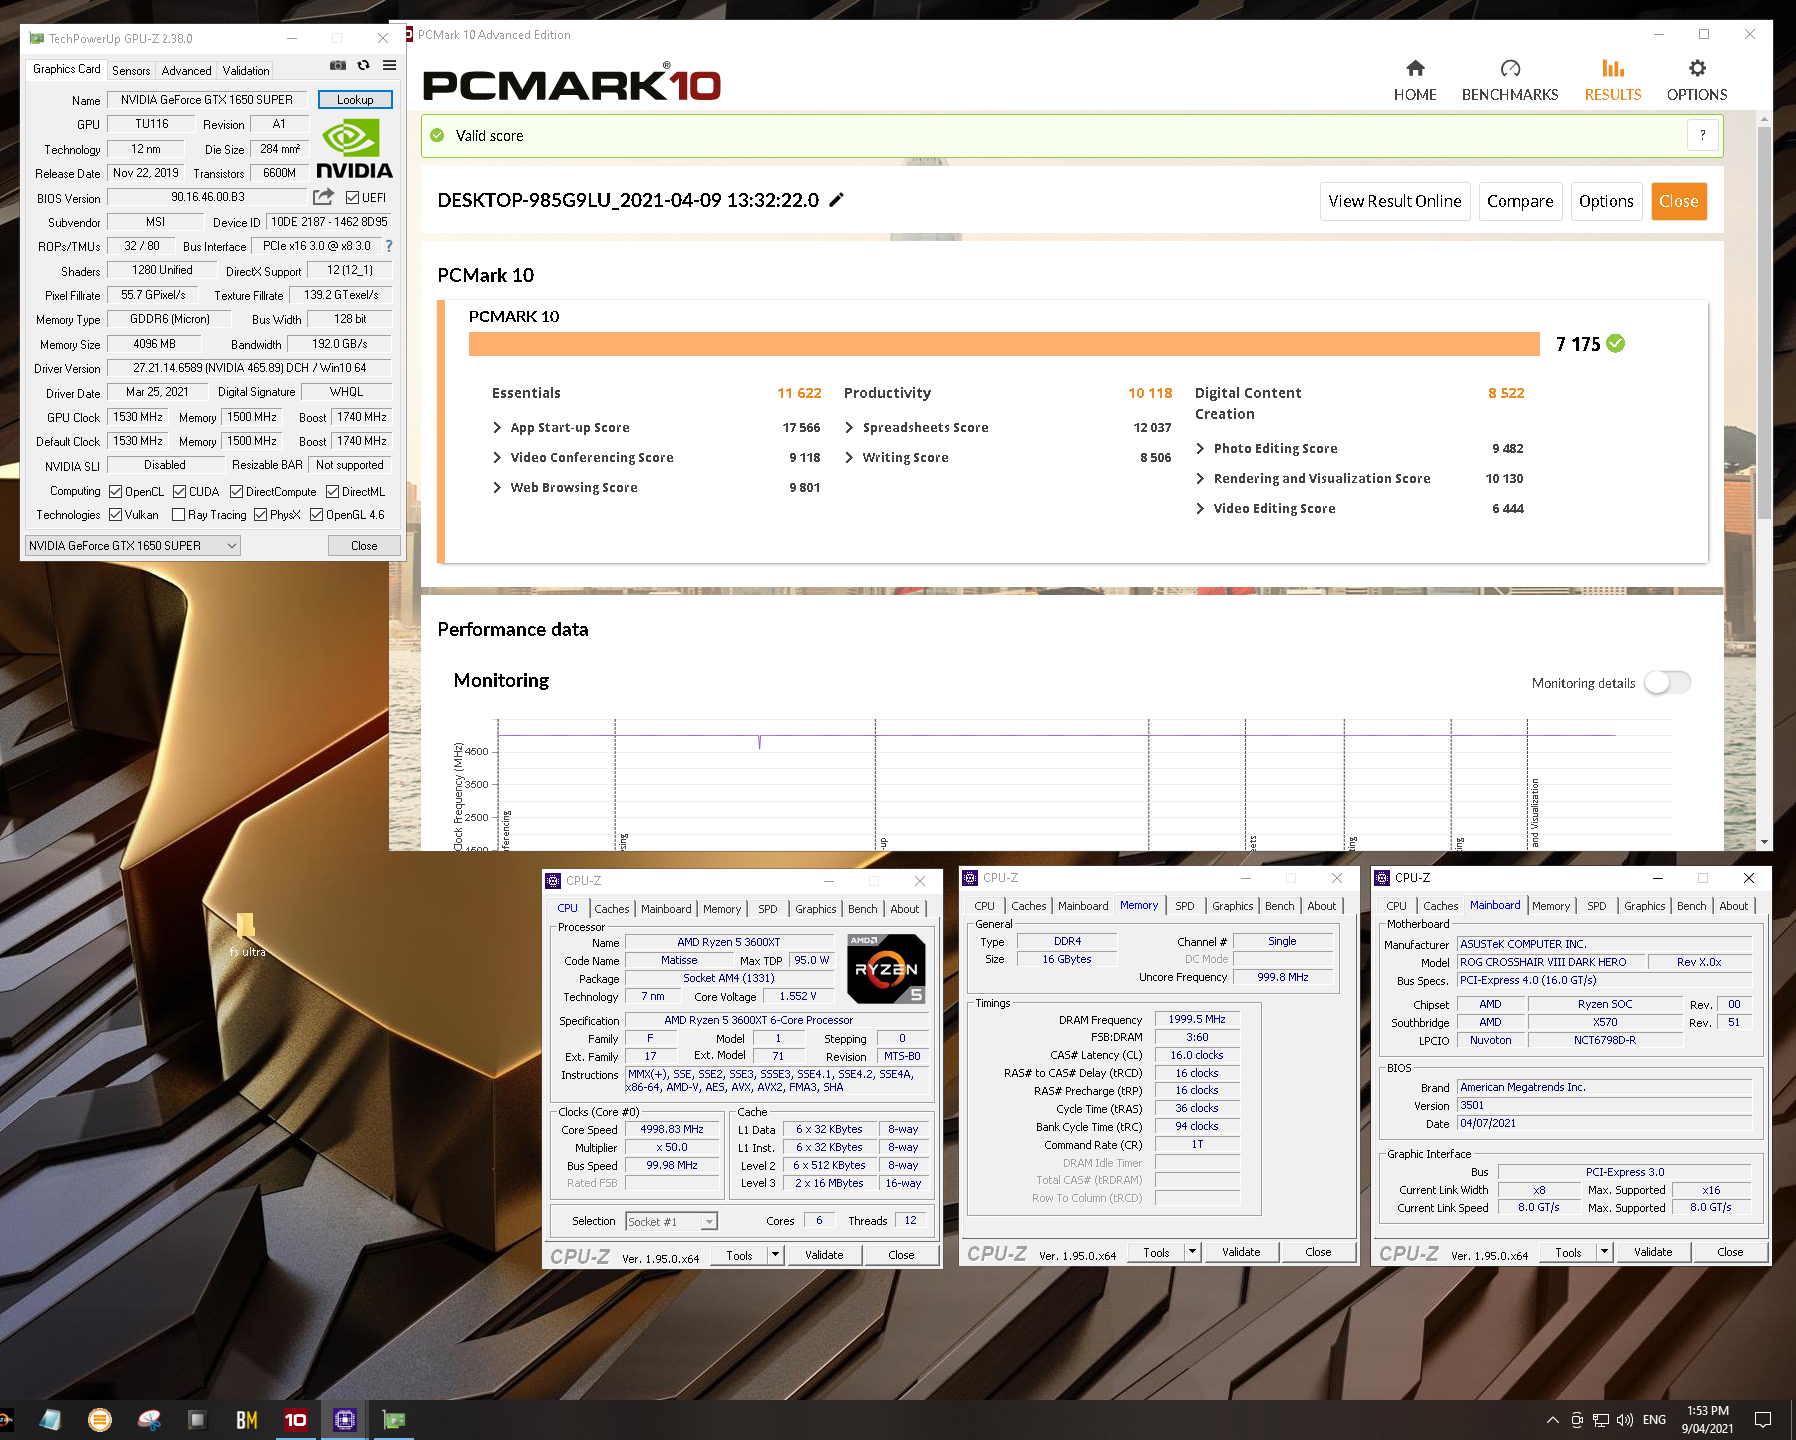Toggle OpenCL checkbox
Screen dimensions: 1796x1440
[116, 492]
